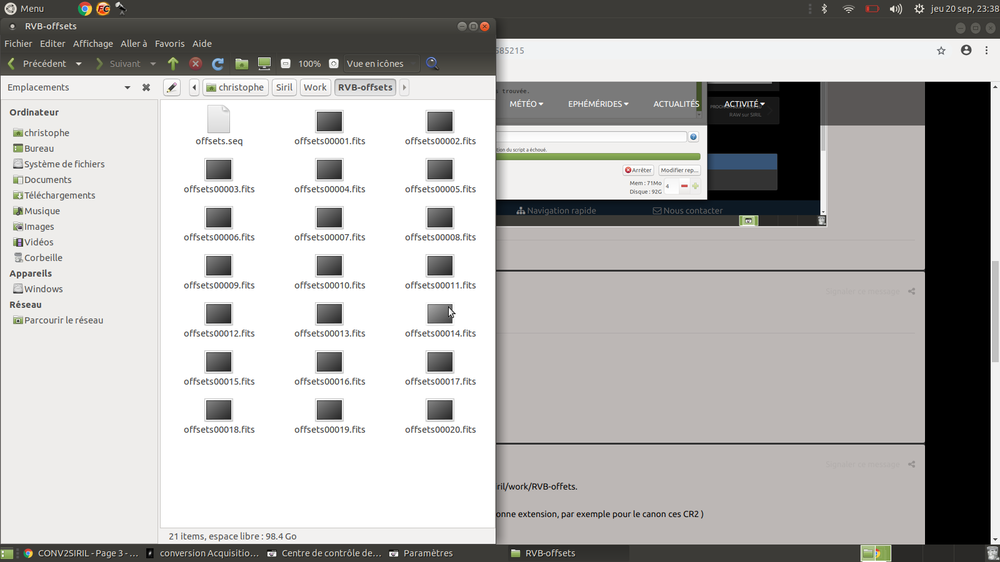Go to christophe in the path bar

(235, 87)
